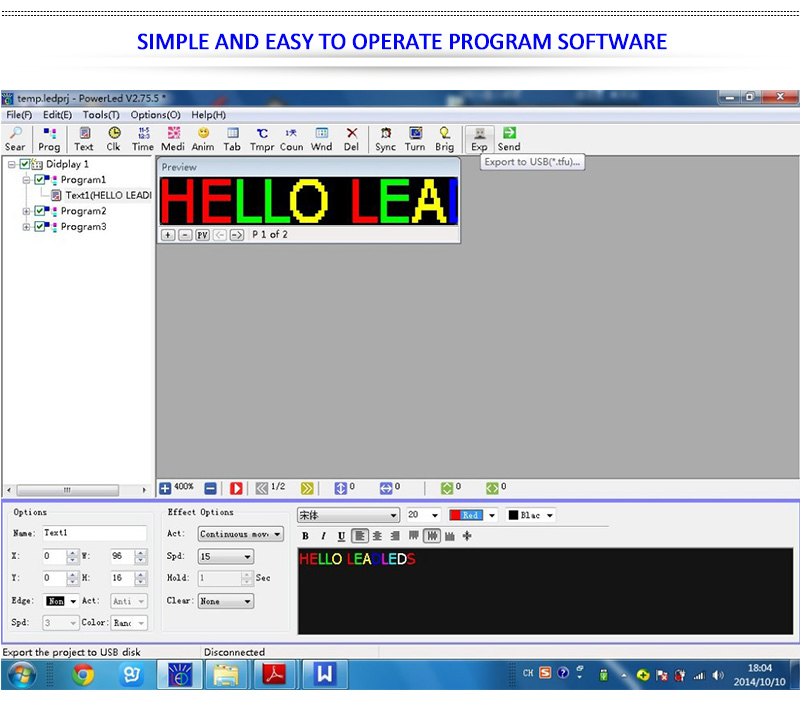Viewport: 800px width, 704px height.
Task: Open the Act effect dropdown
Action: point(277,534)
